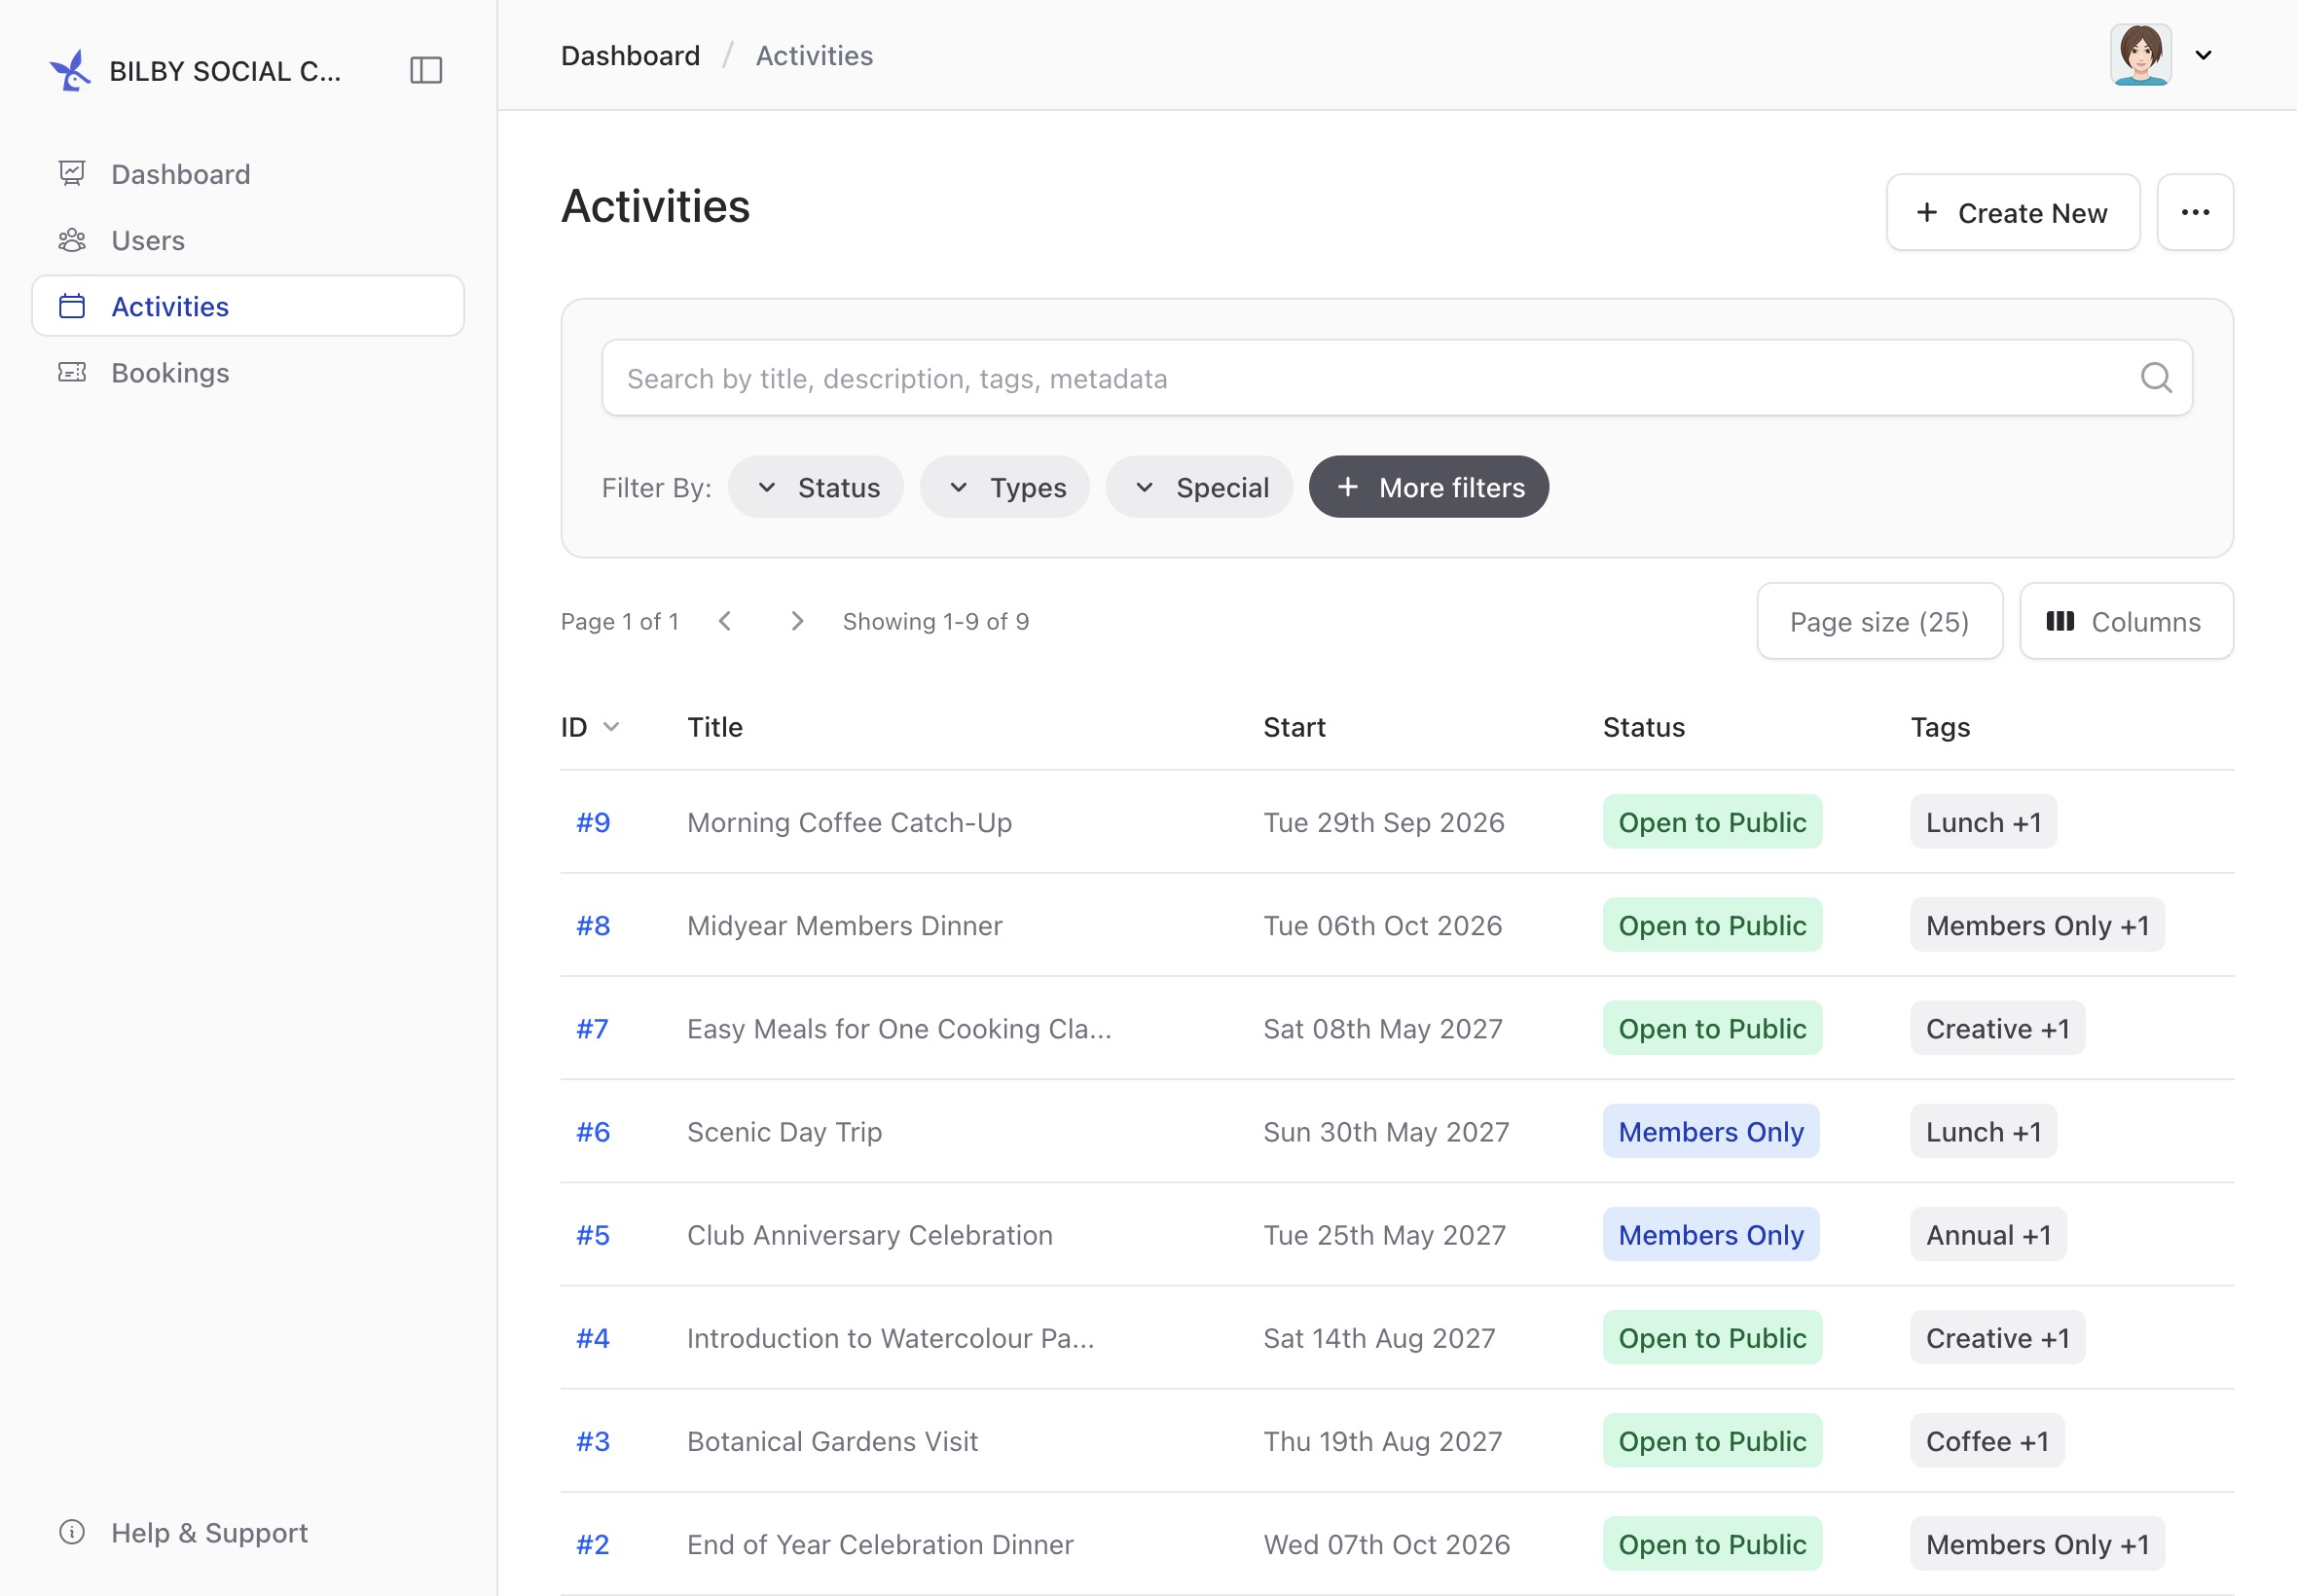Click More filters button
The height and width of the screenshot is (1596, 2297).
tap(1429, 487)
